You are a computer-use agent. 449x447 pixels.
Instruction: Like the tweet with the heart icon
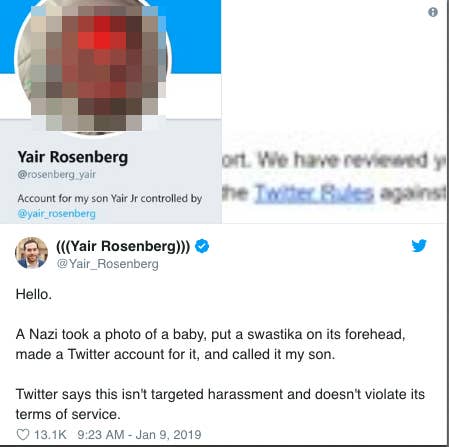[x=23, y=435]
